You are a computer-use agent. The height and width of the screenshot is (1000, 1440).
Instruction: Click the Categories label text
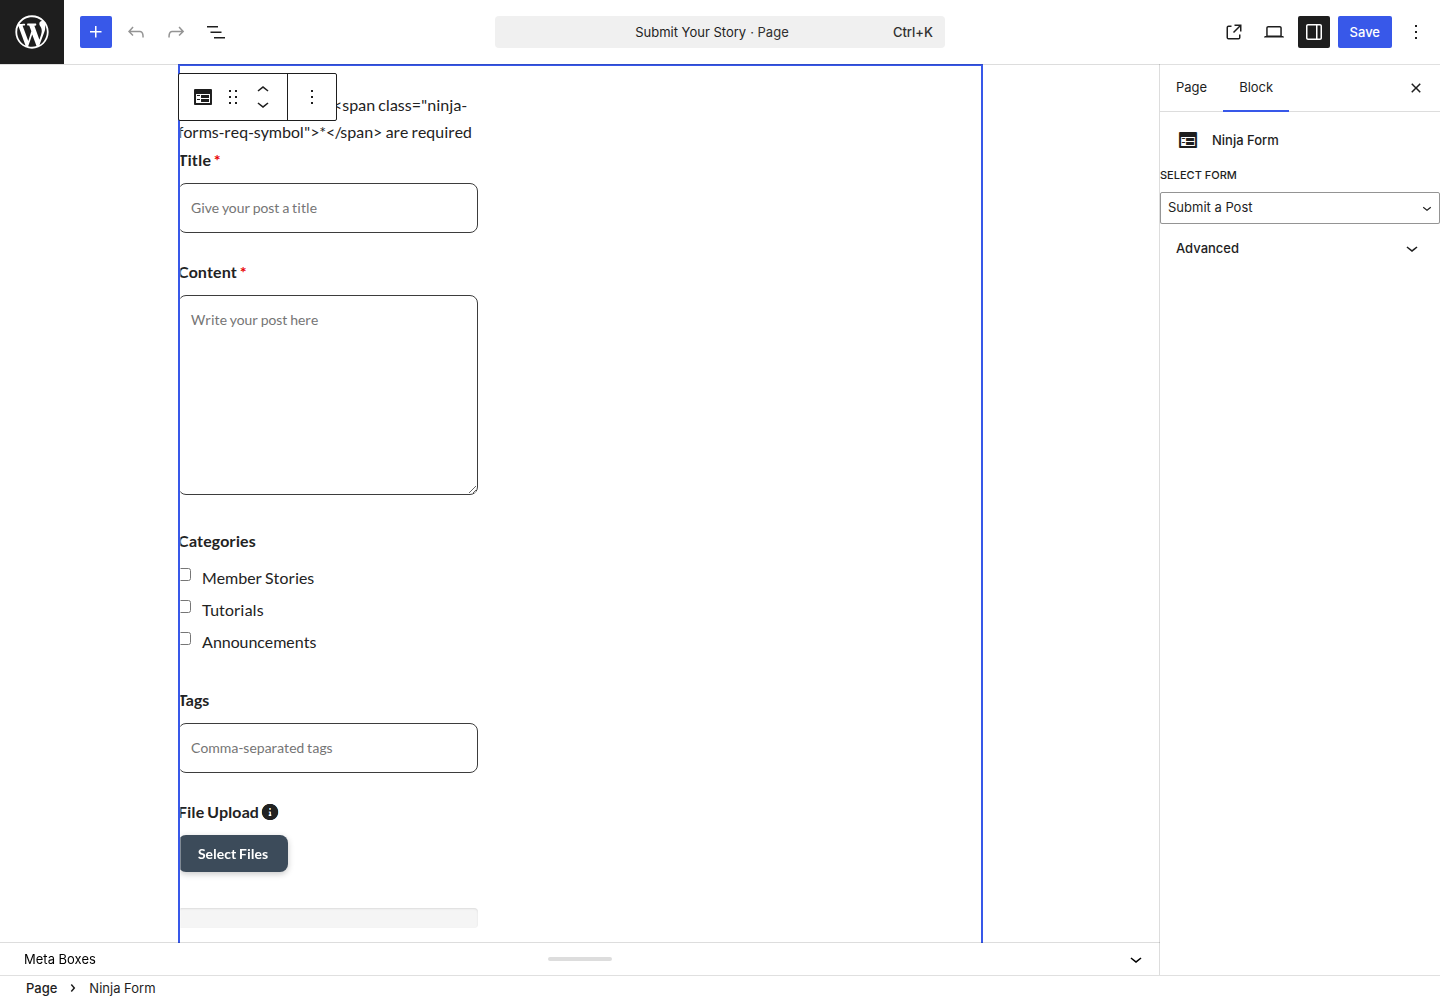(x=217, y=541)
